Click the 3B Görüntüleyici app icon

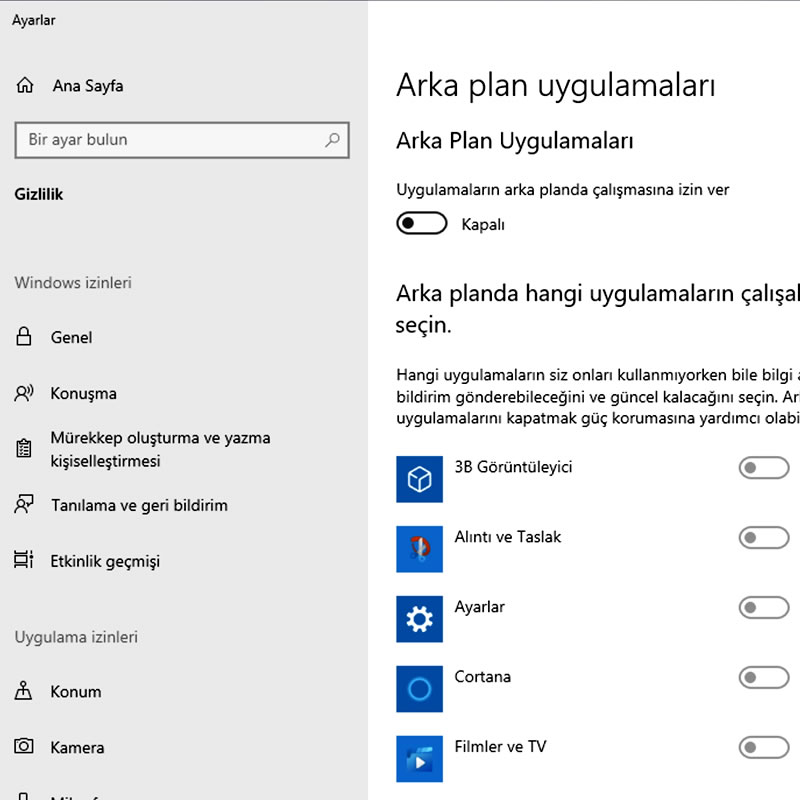[419, 481]
